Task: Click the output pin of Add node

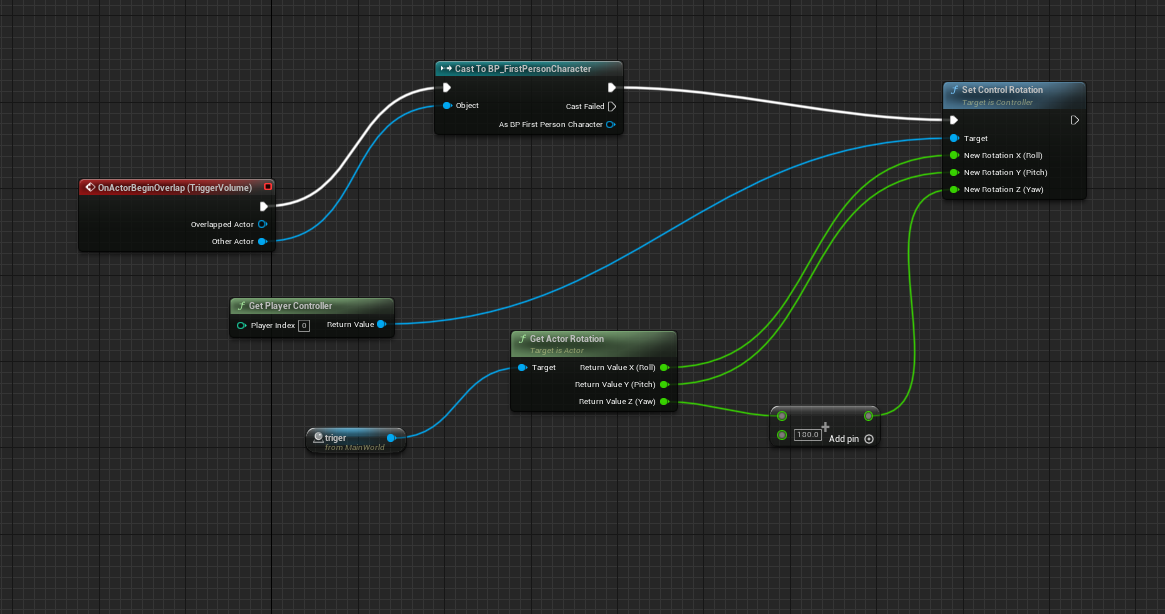Action: pyautogui.click(x=868, y=416)
